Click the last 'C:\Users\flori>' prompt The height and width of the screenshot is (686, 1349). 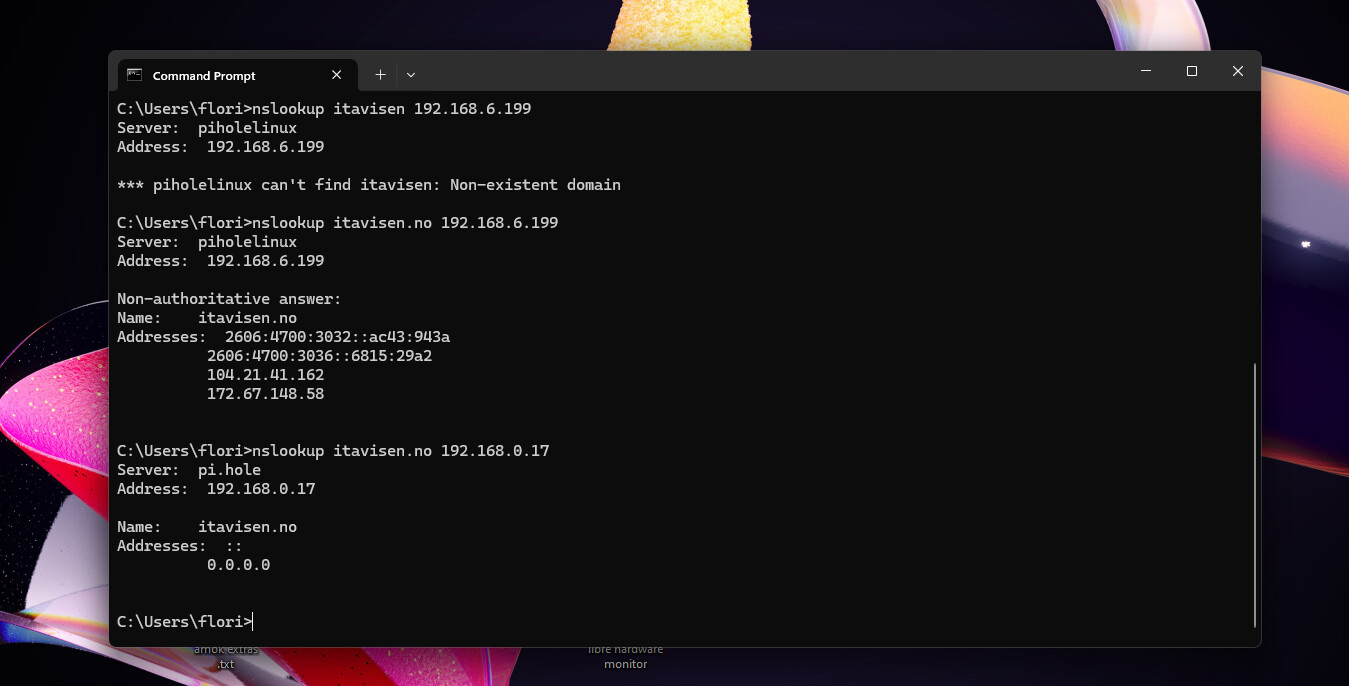pyautogui.click(x=184, y=622)
